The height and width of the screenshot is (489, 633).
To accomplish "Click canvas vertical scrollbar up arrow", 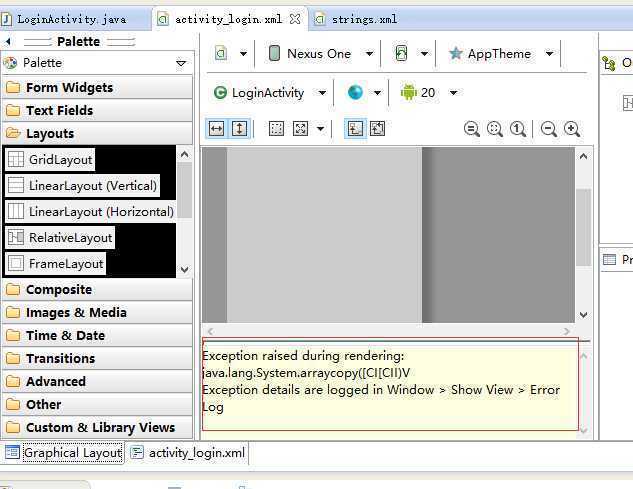I will click(x=583, y=156).
